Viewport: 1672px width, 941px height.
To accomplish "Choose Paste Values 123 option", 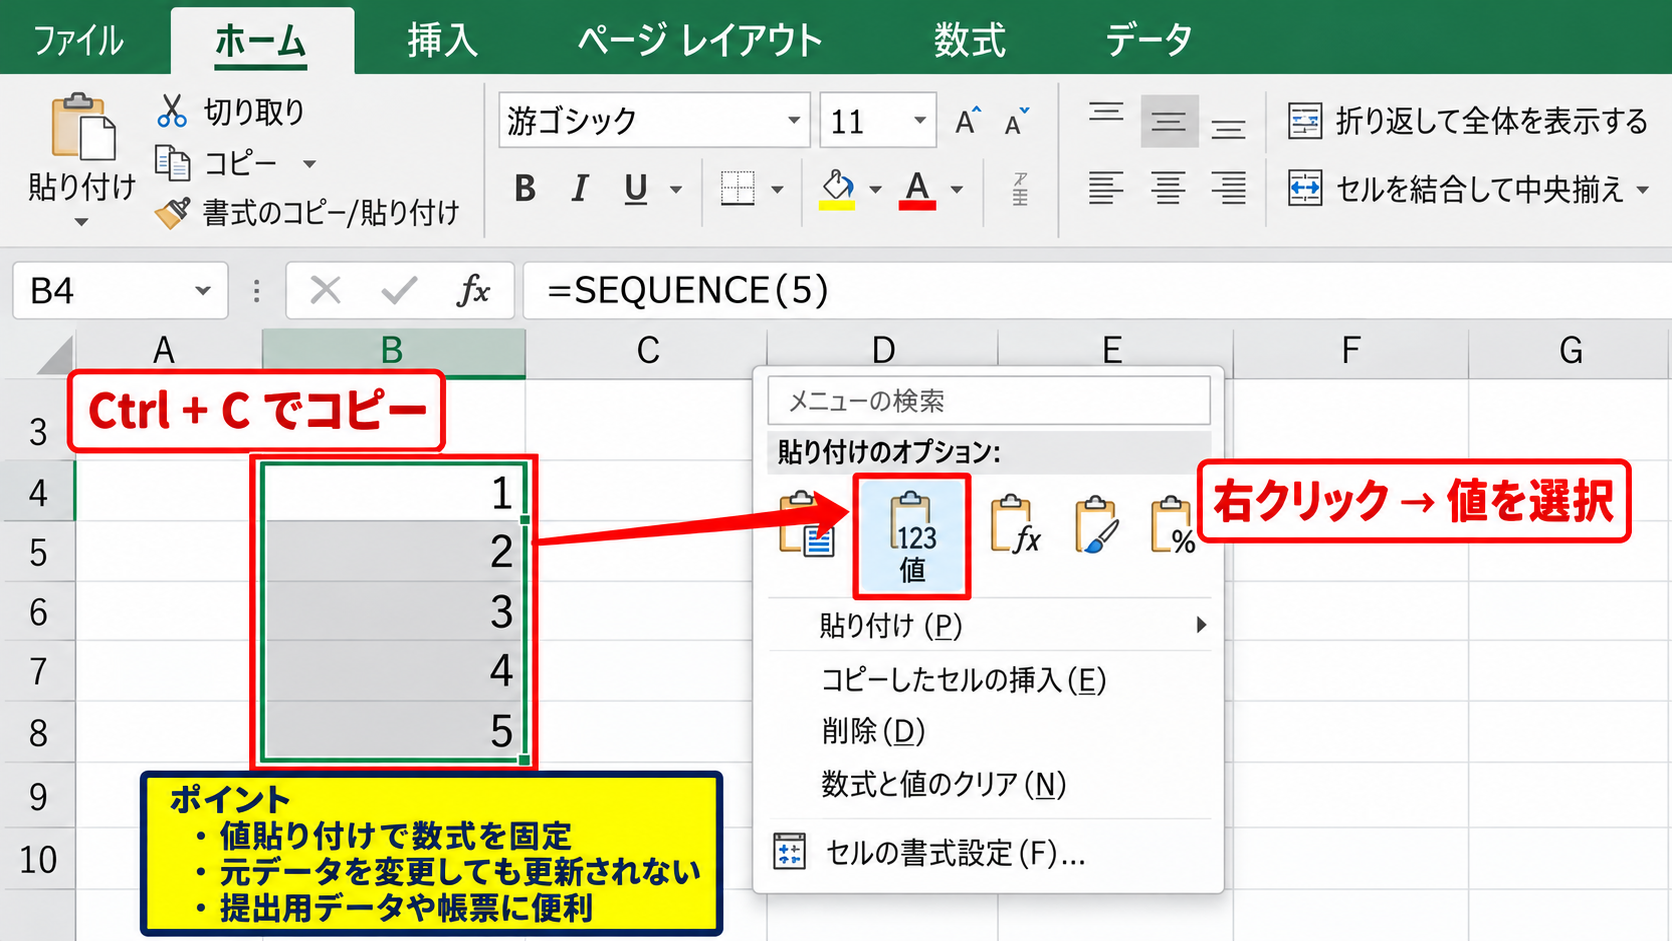I will pyautogui.click(x=912, y=537).
